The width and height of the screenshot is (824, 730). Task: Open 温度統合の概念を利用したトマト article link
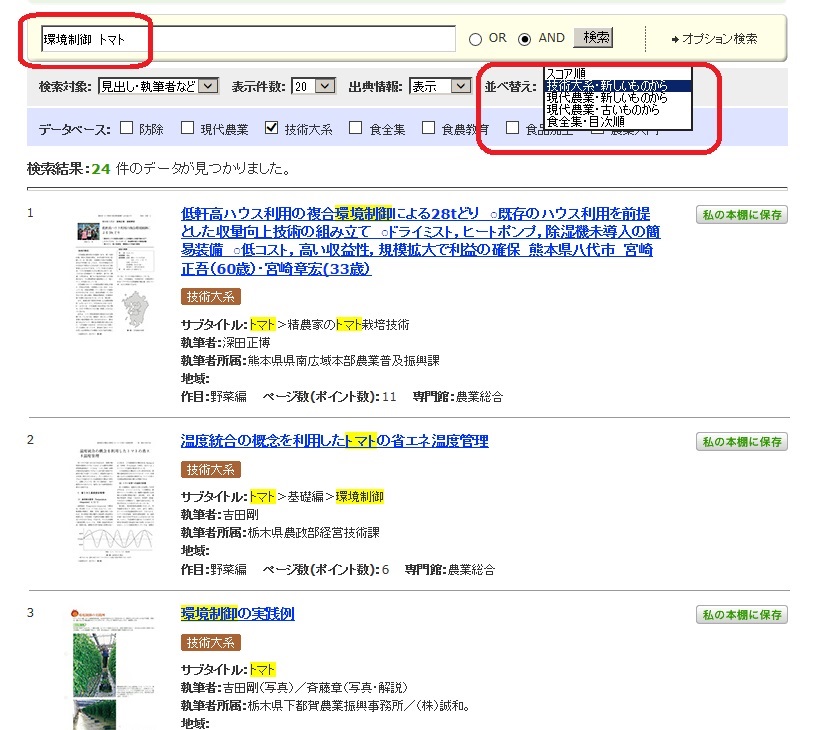pyautogui.click(x=334, y=441)
